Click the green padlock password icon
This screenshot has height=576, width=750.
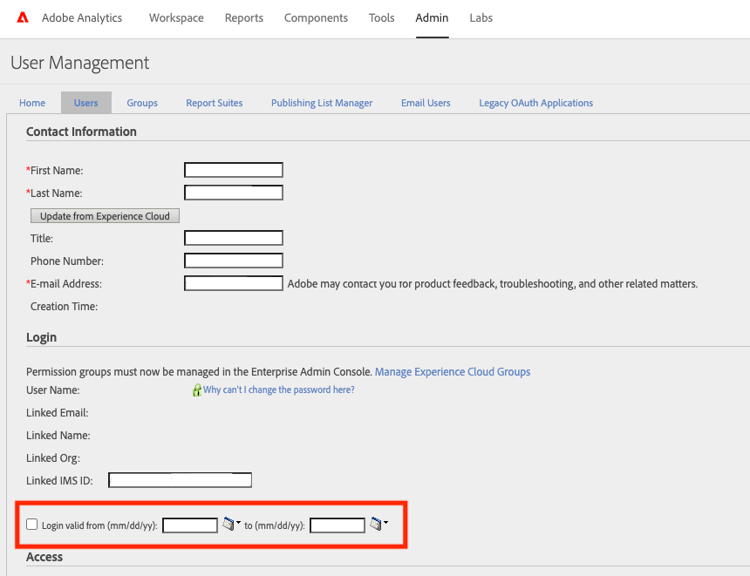tap(197, 390)
